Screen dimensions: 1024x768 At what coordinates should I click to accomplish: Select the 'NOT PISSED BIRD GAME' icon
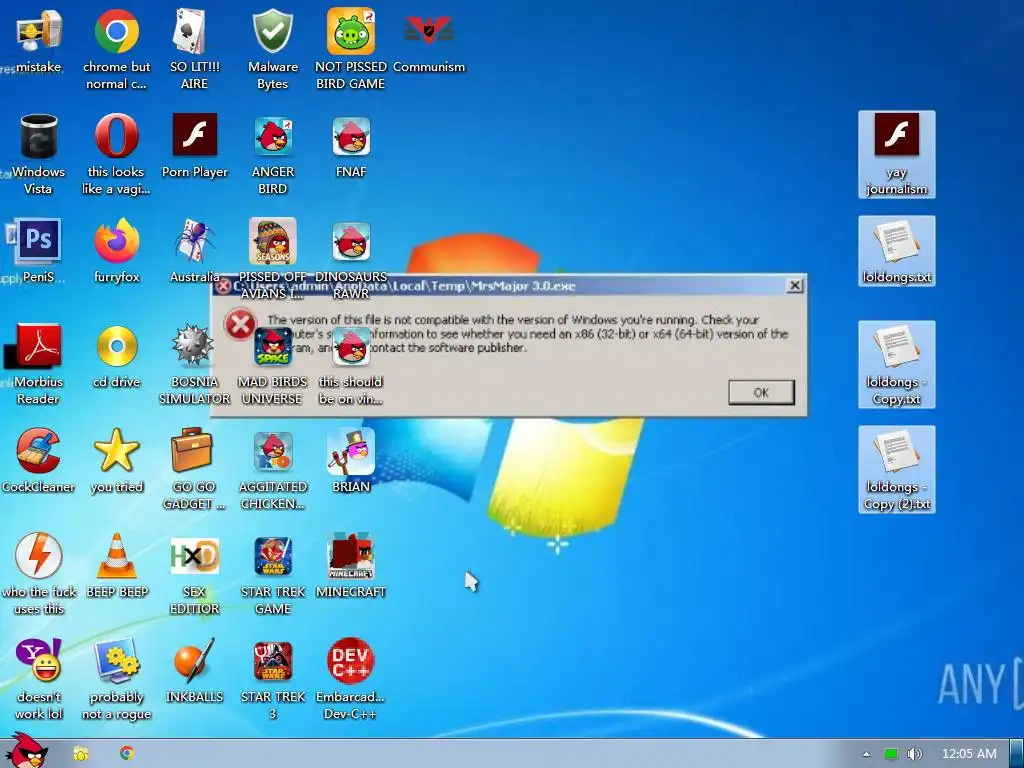pos(351,50)
